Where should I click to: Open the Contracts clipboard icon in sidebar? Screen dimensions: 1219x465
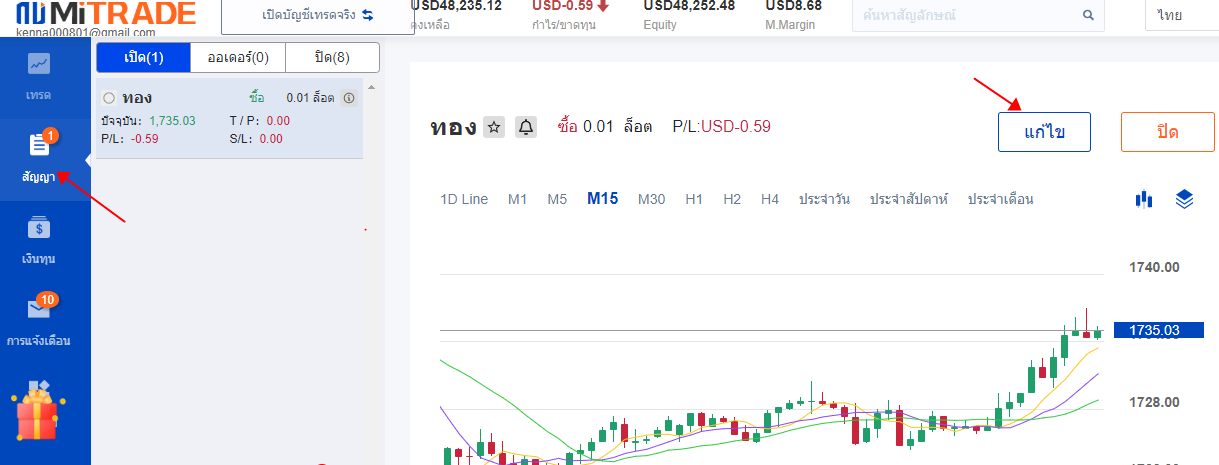pyautogui.click(x=40, y=146)
